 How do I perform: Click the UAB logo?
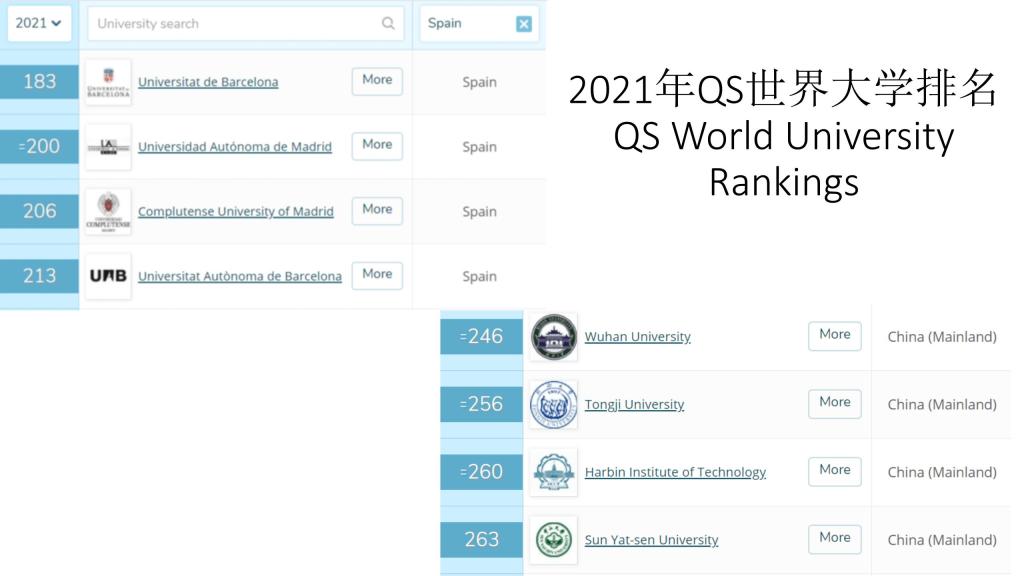[x=108, y=276]
